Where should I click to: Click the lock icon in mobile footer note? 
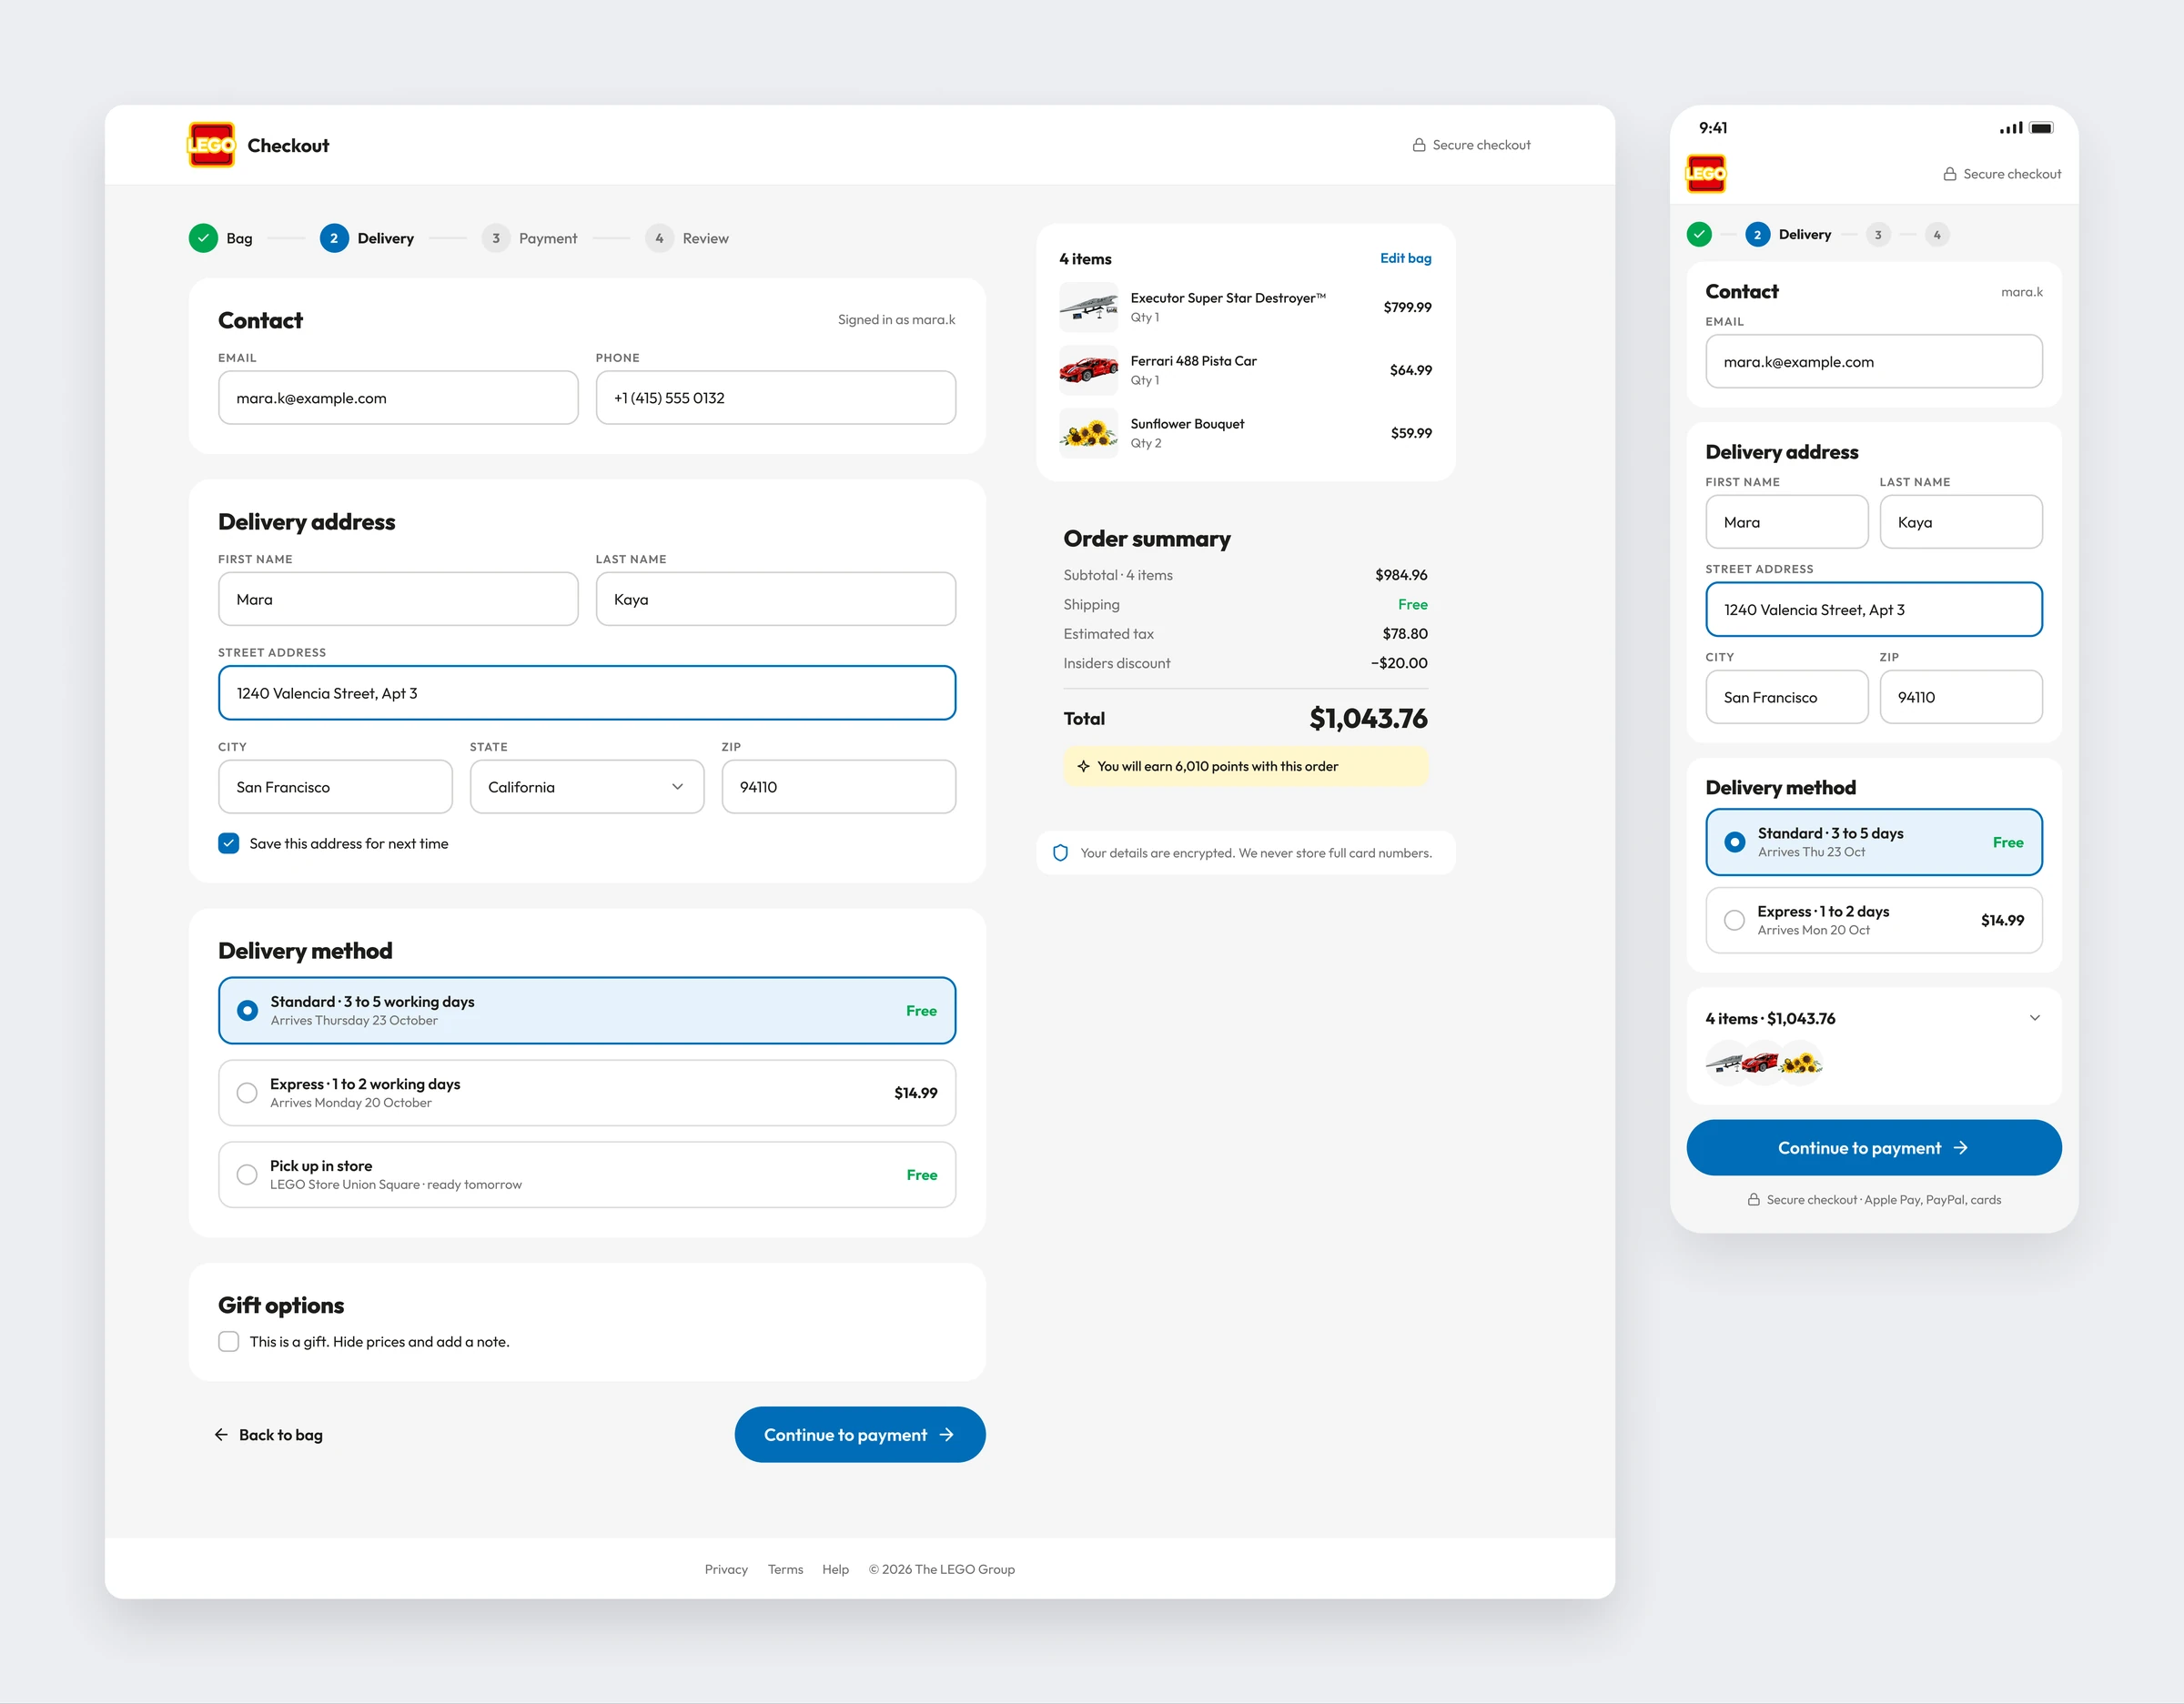1753,1200
